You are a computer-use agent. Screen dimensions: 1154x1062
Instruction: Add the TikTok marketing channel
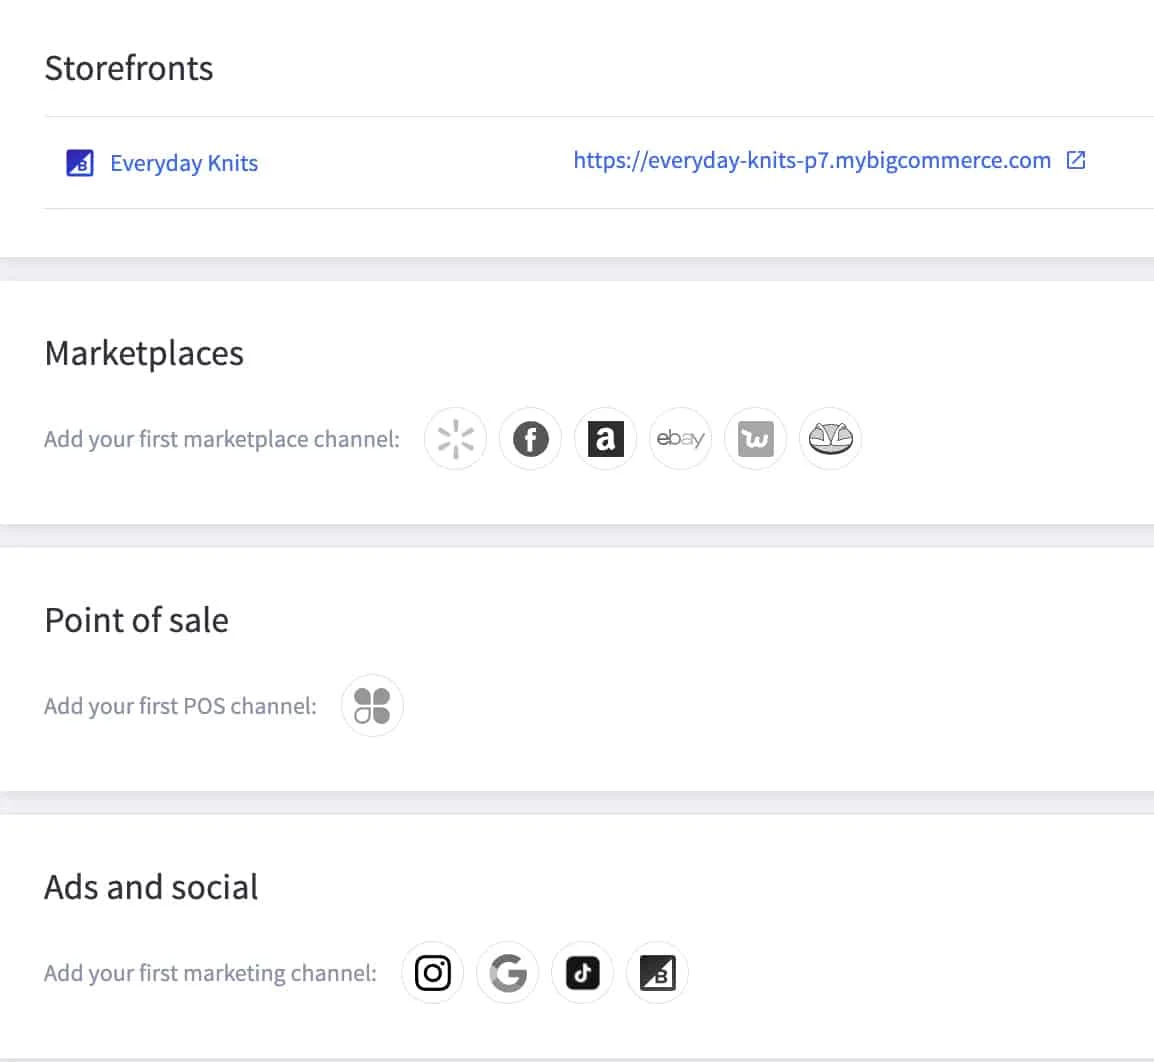click(x=583, y=973)
